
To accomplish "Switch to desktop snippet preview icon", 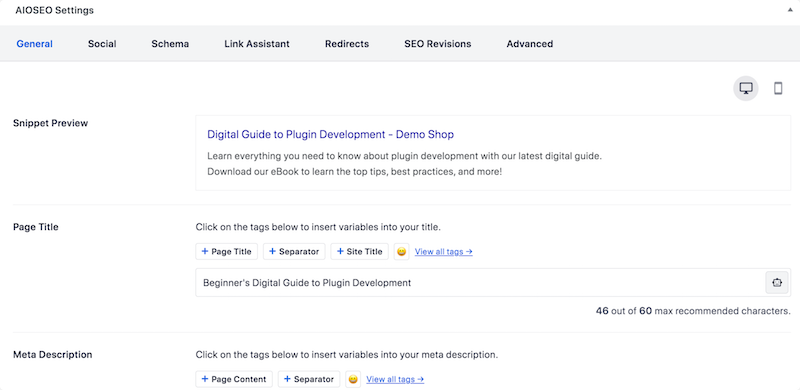I will click(745, 88).
